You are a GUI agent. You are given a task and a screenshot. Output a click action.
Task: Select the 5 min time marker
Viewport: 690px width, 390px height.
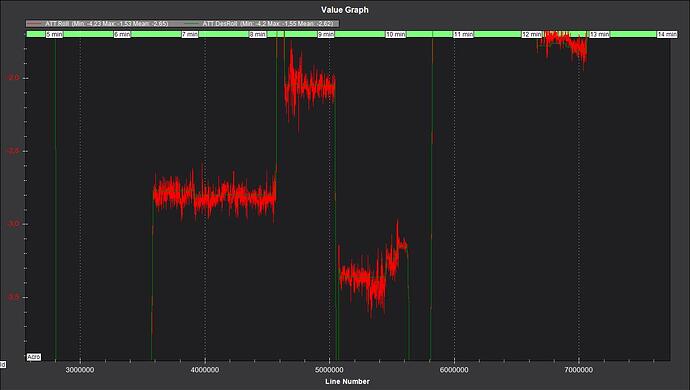[55, 34]
